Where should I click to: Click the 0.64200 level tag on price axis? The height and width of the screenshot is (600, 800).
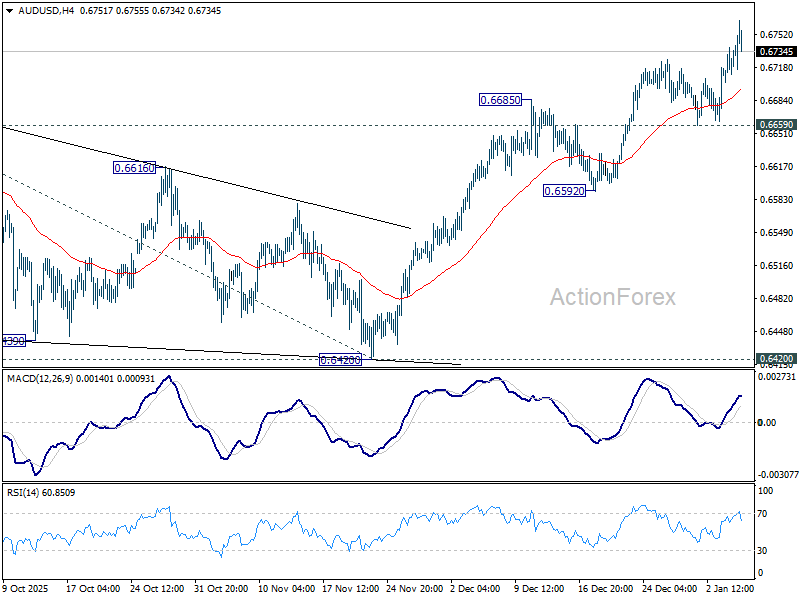coord(776,359)
